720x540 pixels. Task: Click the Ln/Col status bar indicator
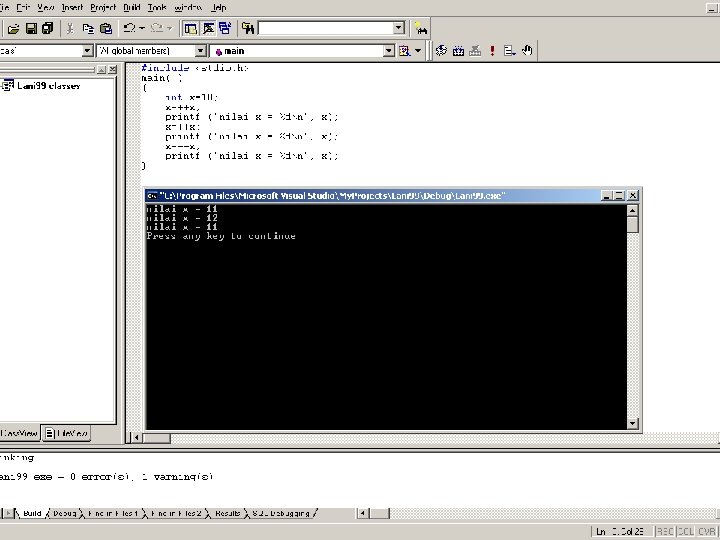(x=621, y=532)
